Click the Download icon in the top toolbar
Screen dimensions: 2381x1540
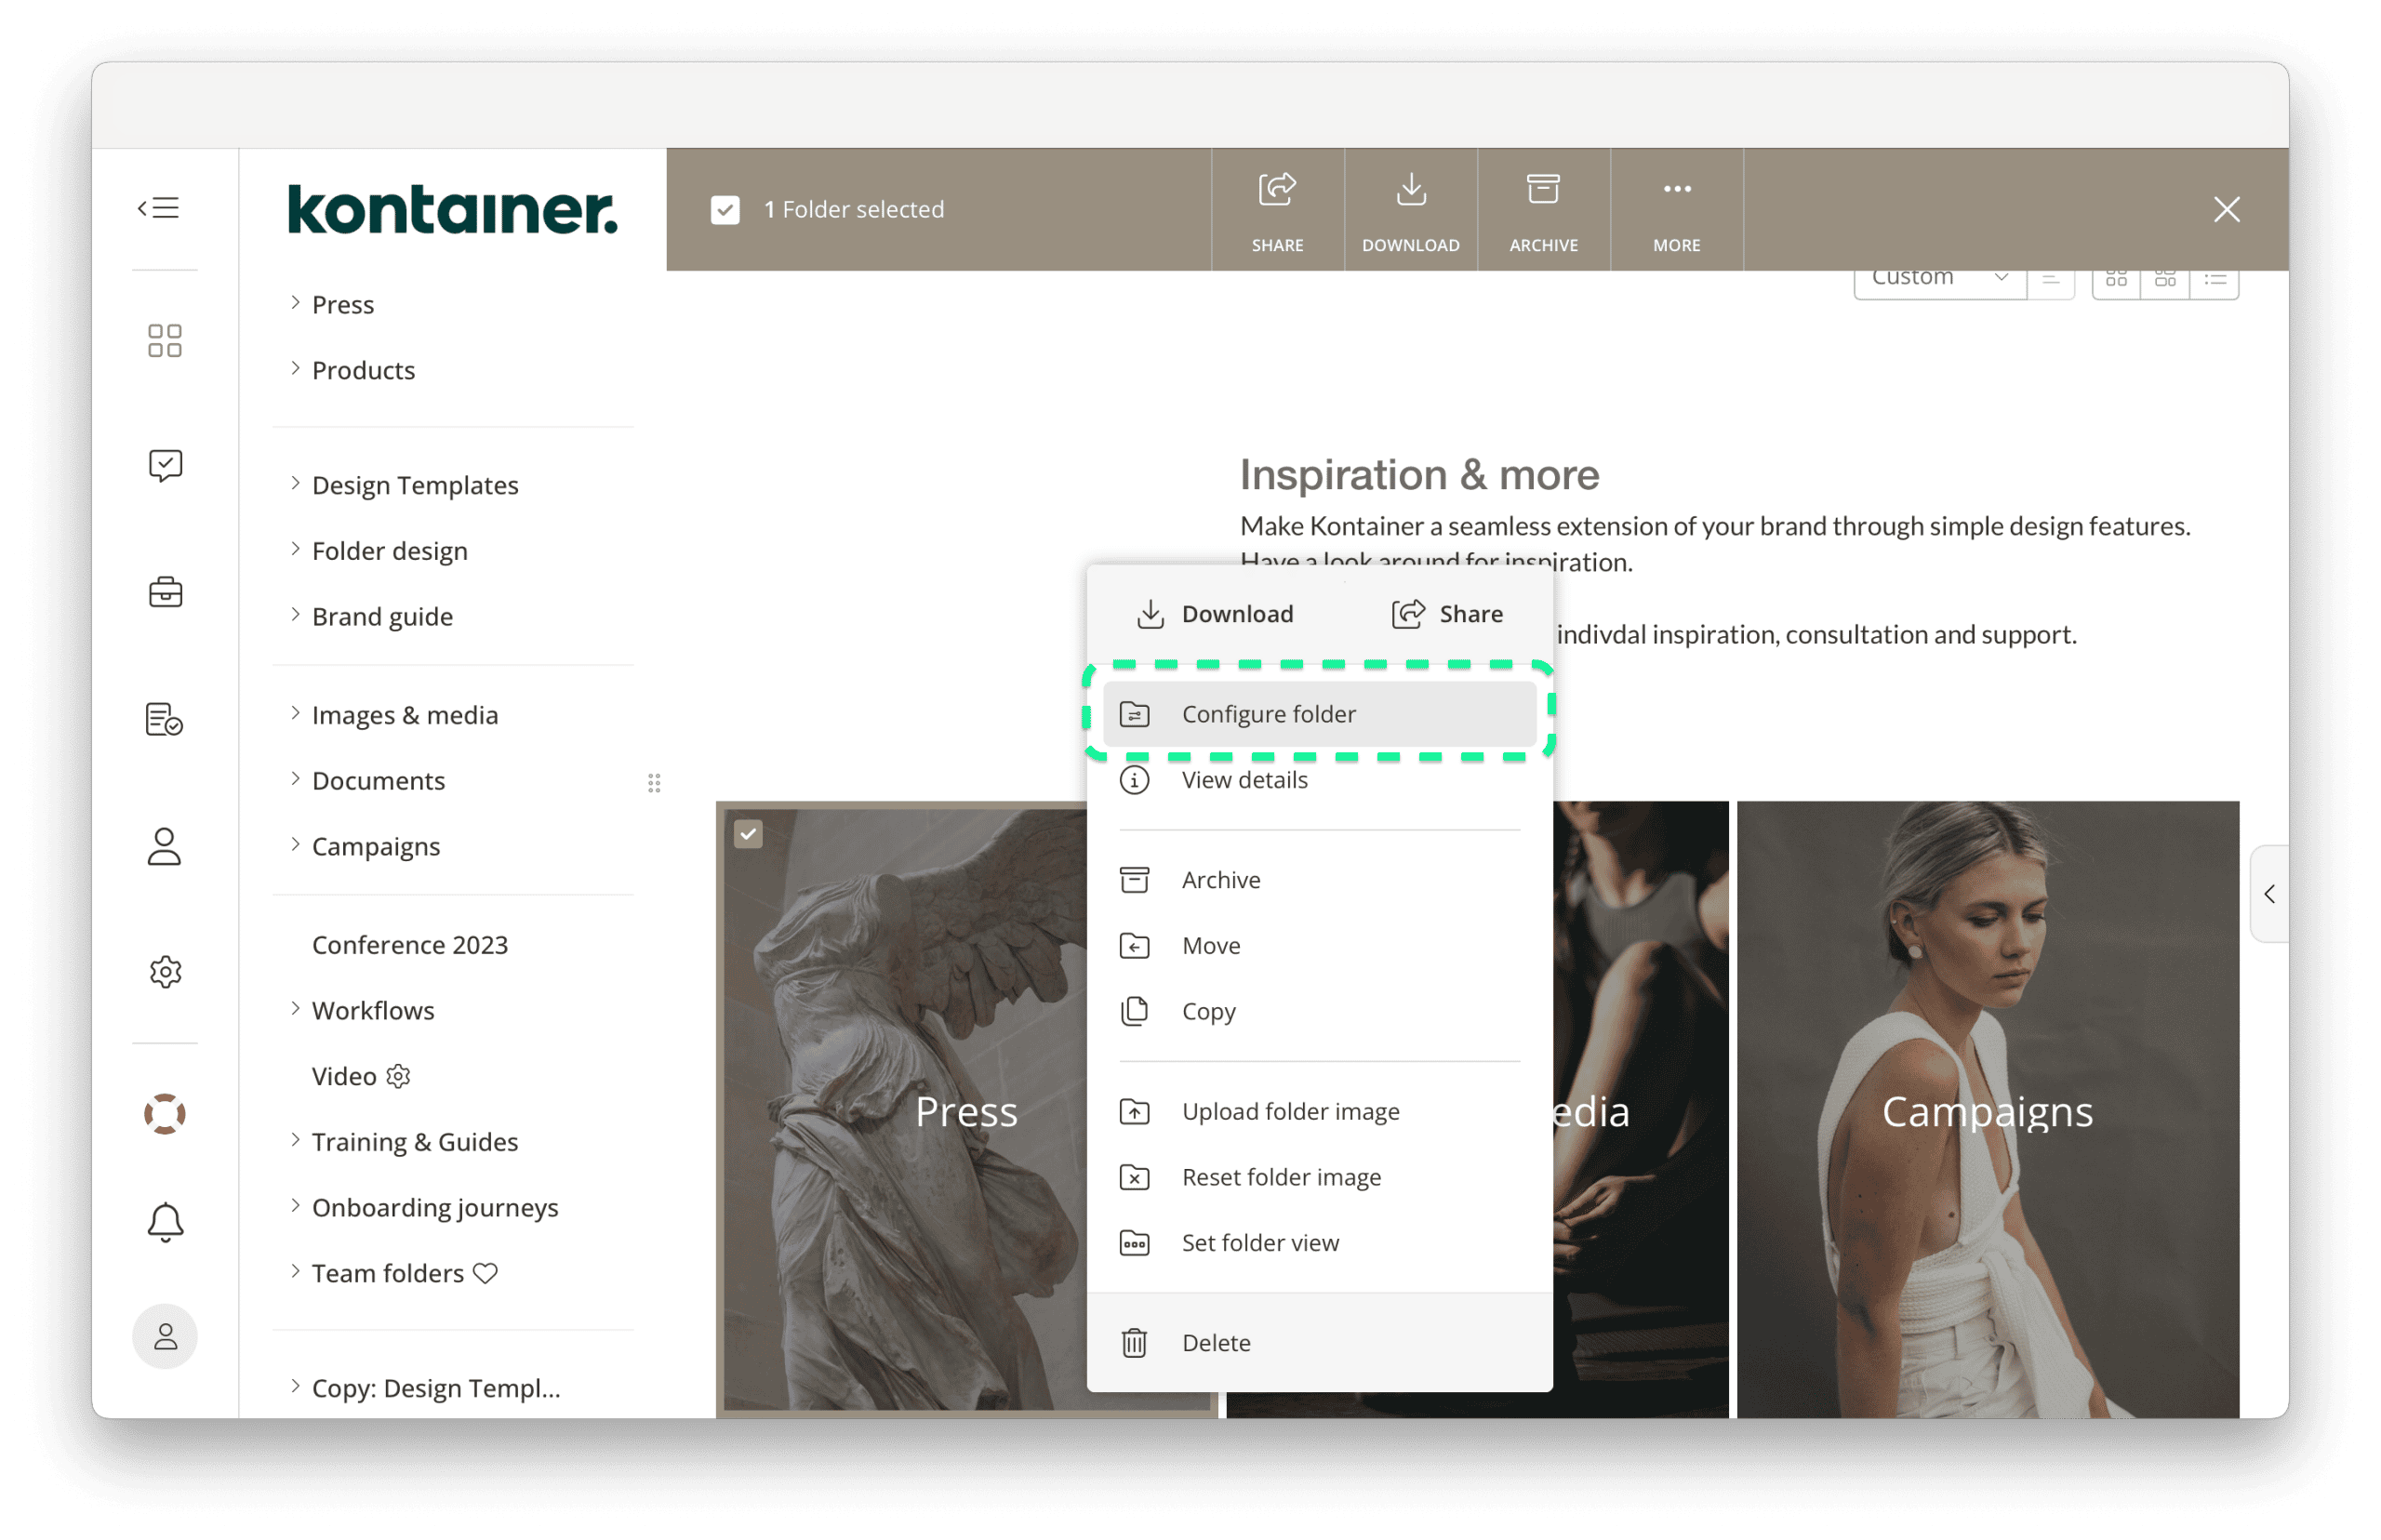pyautogui.click(x=1410, y=209)
